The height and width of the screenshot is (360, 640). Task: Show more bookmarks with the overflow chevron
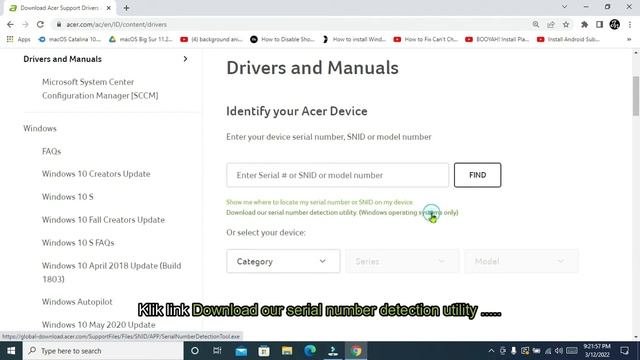629,39
